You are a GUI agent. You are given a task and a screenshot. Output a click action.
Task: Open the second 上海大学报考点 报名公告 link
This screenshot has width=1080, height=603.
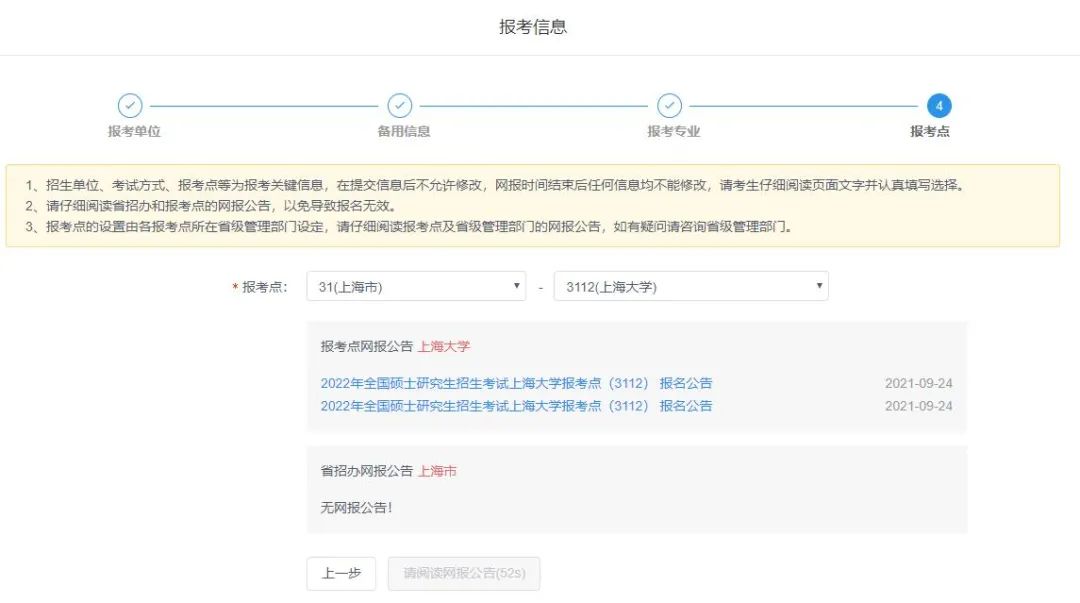coord(516,406)
